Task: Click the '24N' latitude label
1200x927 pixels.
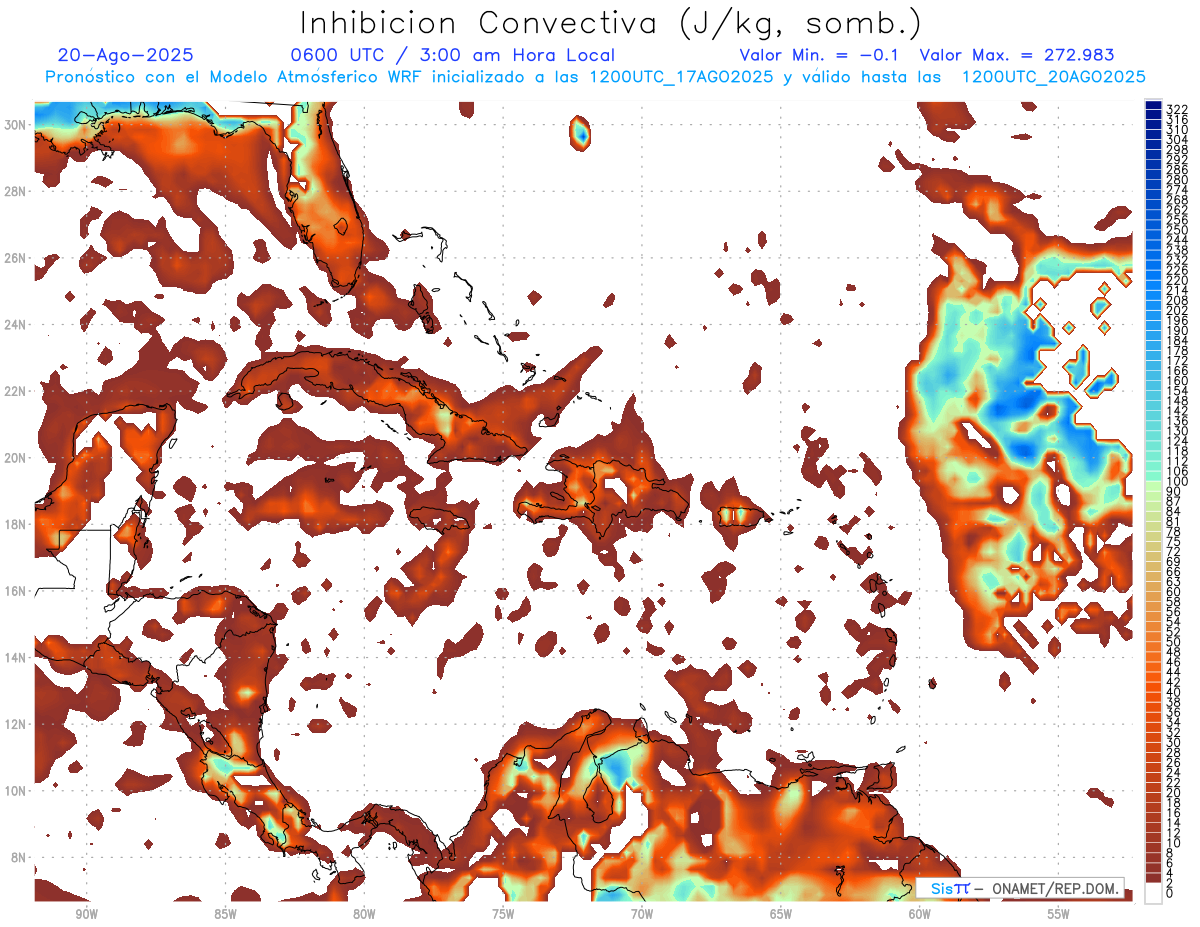Action: (x=15, y=325)
